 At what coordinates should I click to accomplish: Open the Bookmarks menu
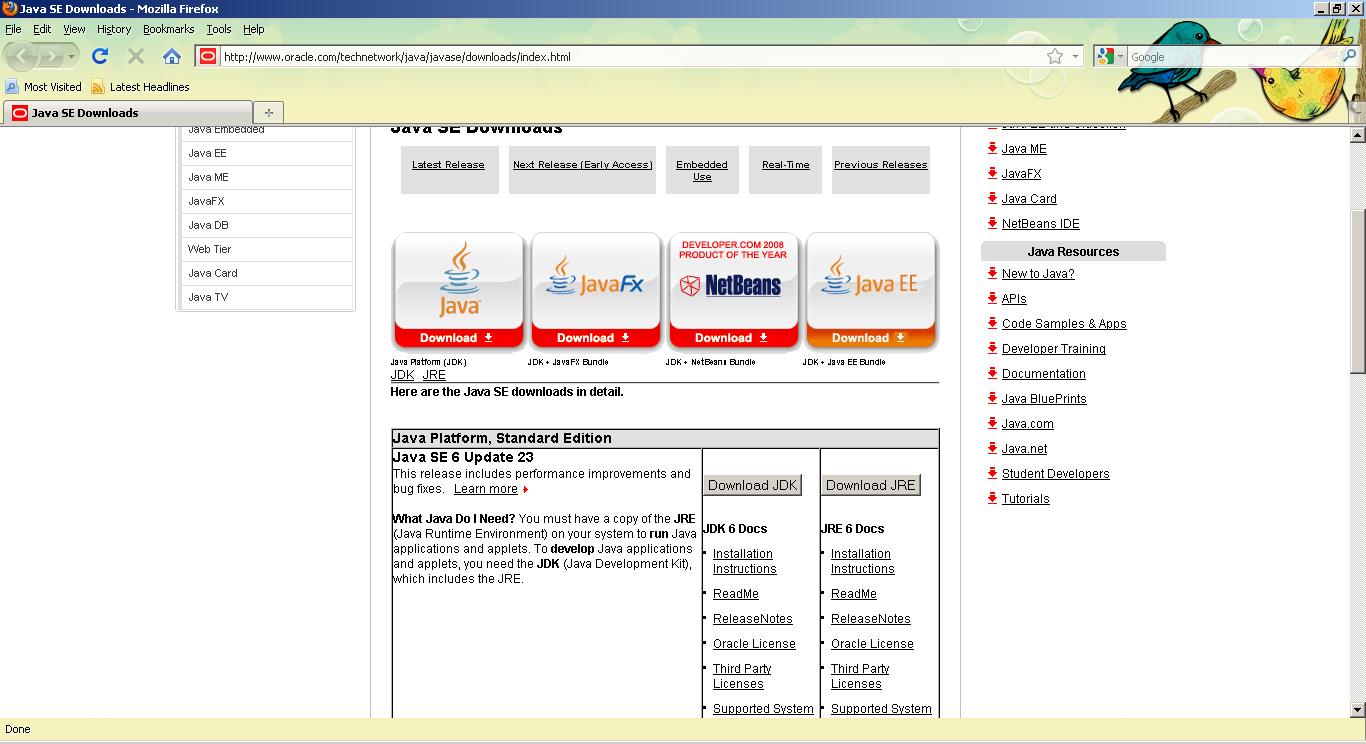point(168,29)
